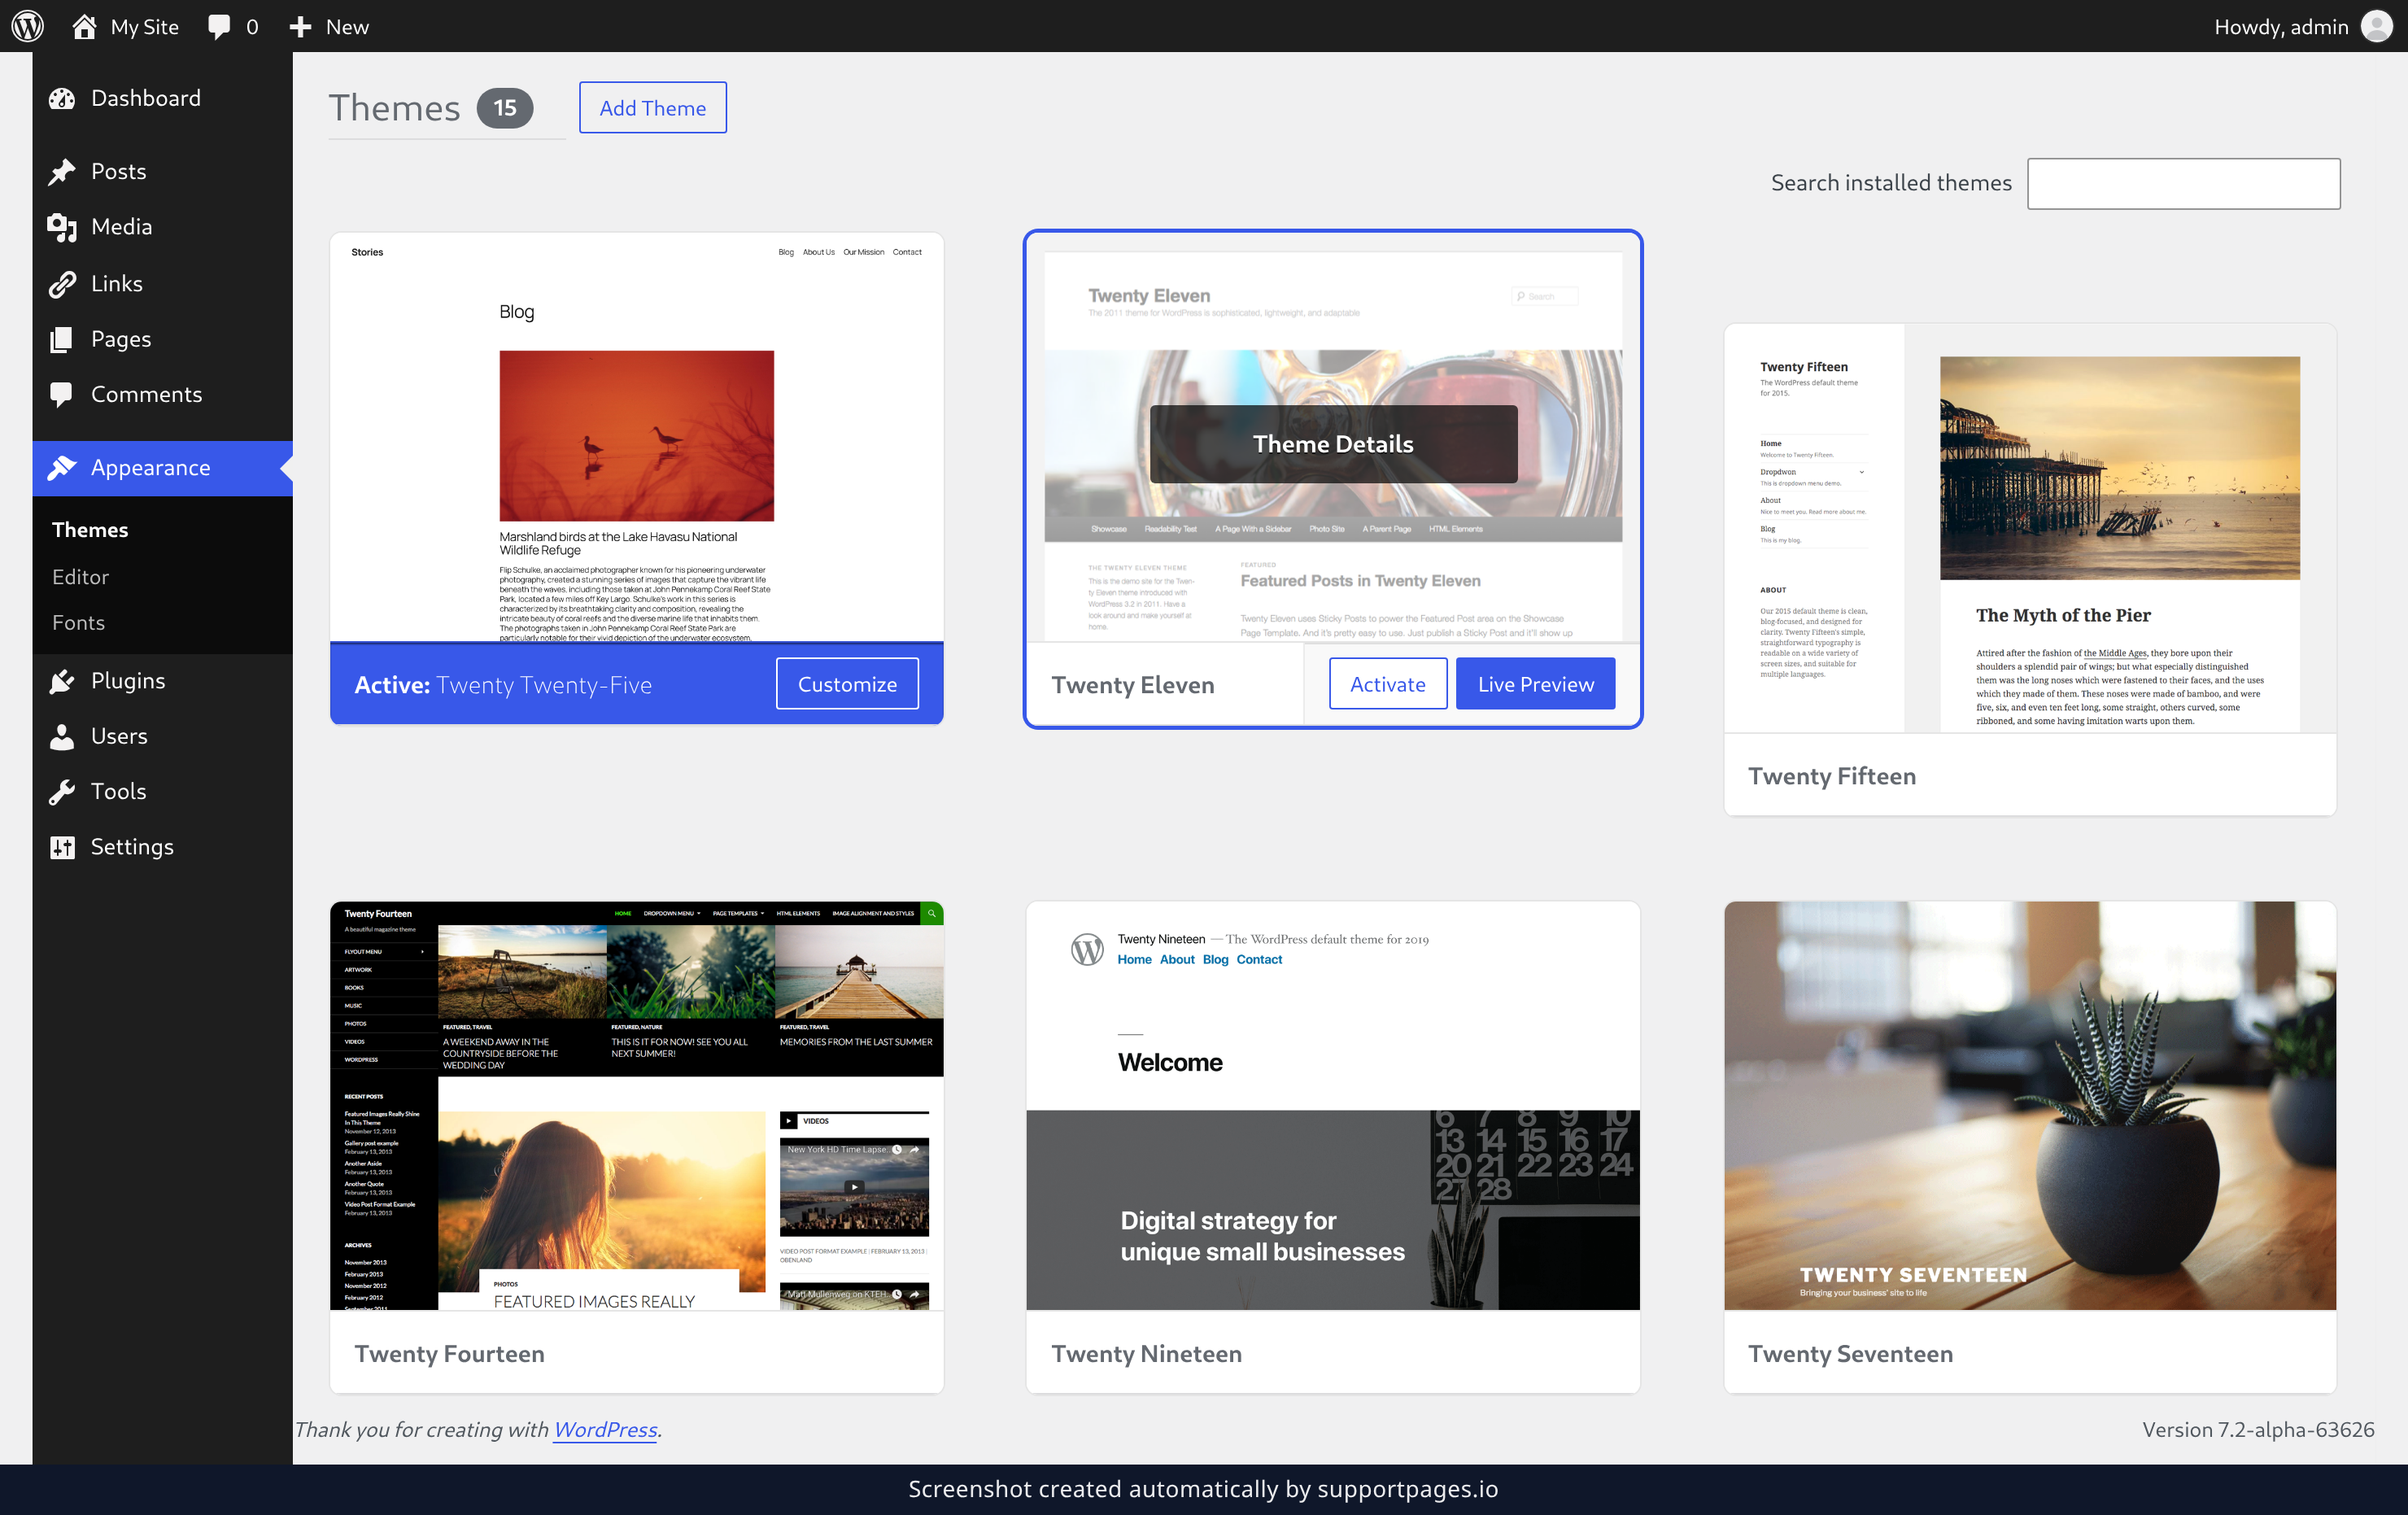Open Theme Details overlay for Twenty Eleven
The image size is (2408, 1515).
[x=1333, y=444]
